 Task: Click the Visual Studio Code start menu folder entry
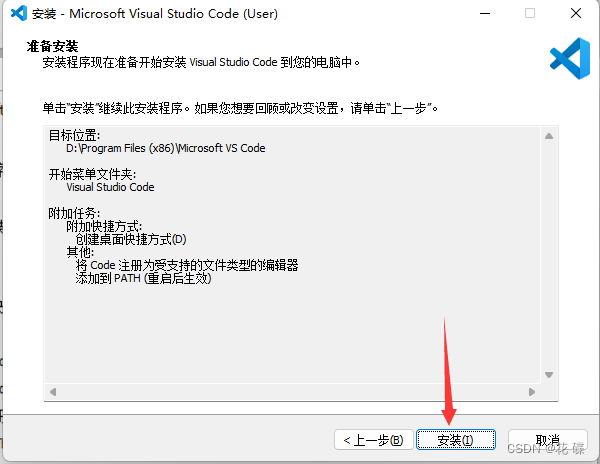(110, 187)
